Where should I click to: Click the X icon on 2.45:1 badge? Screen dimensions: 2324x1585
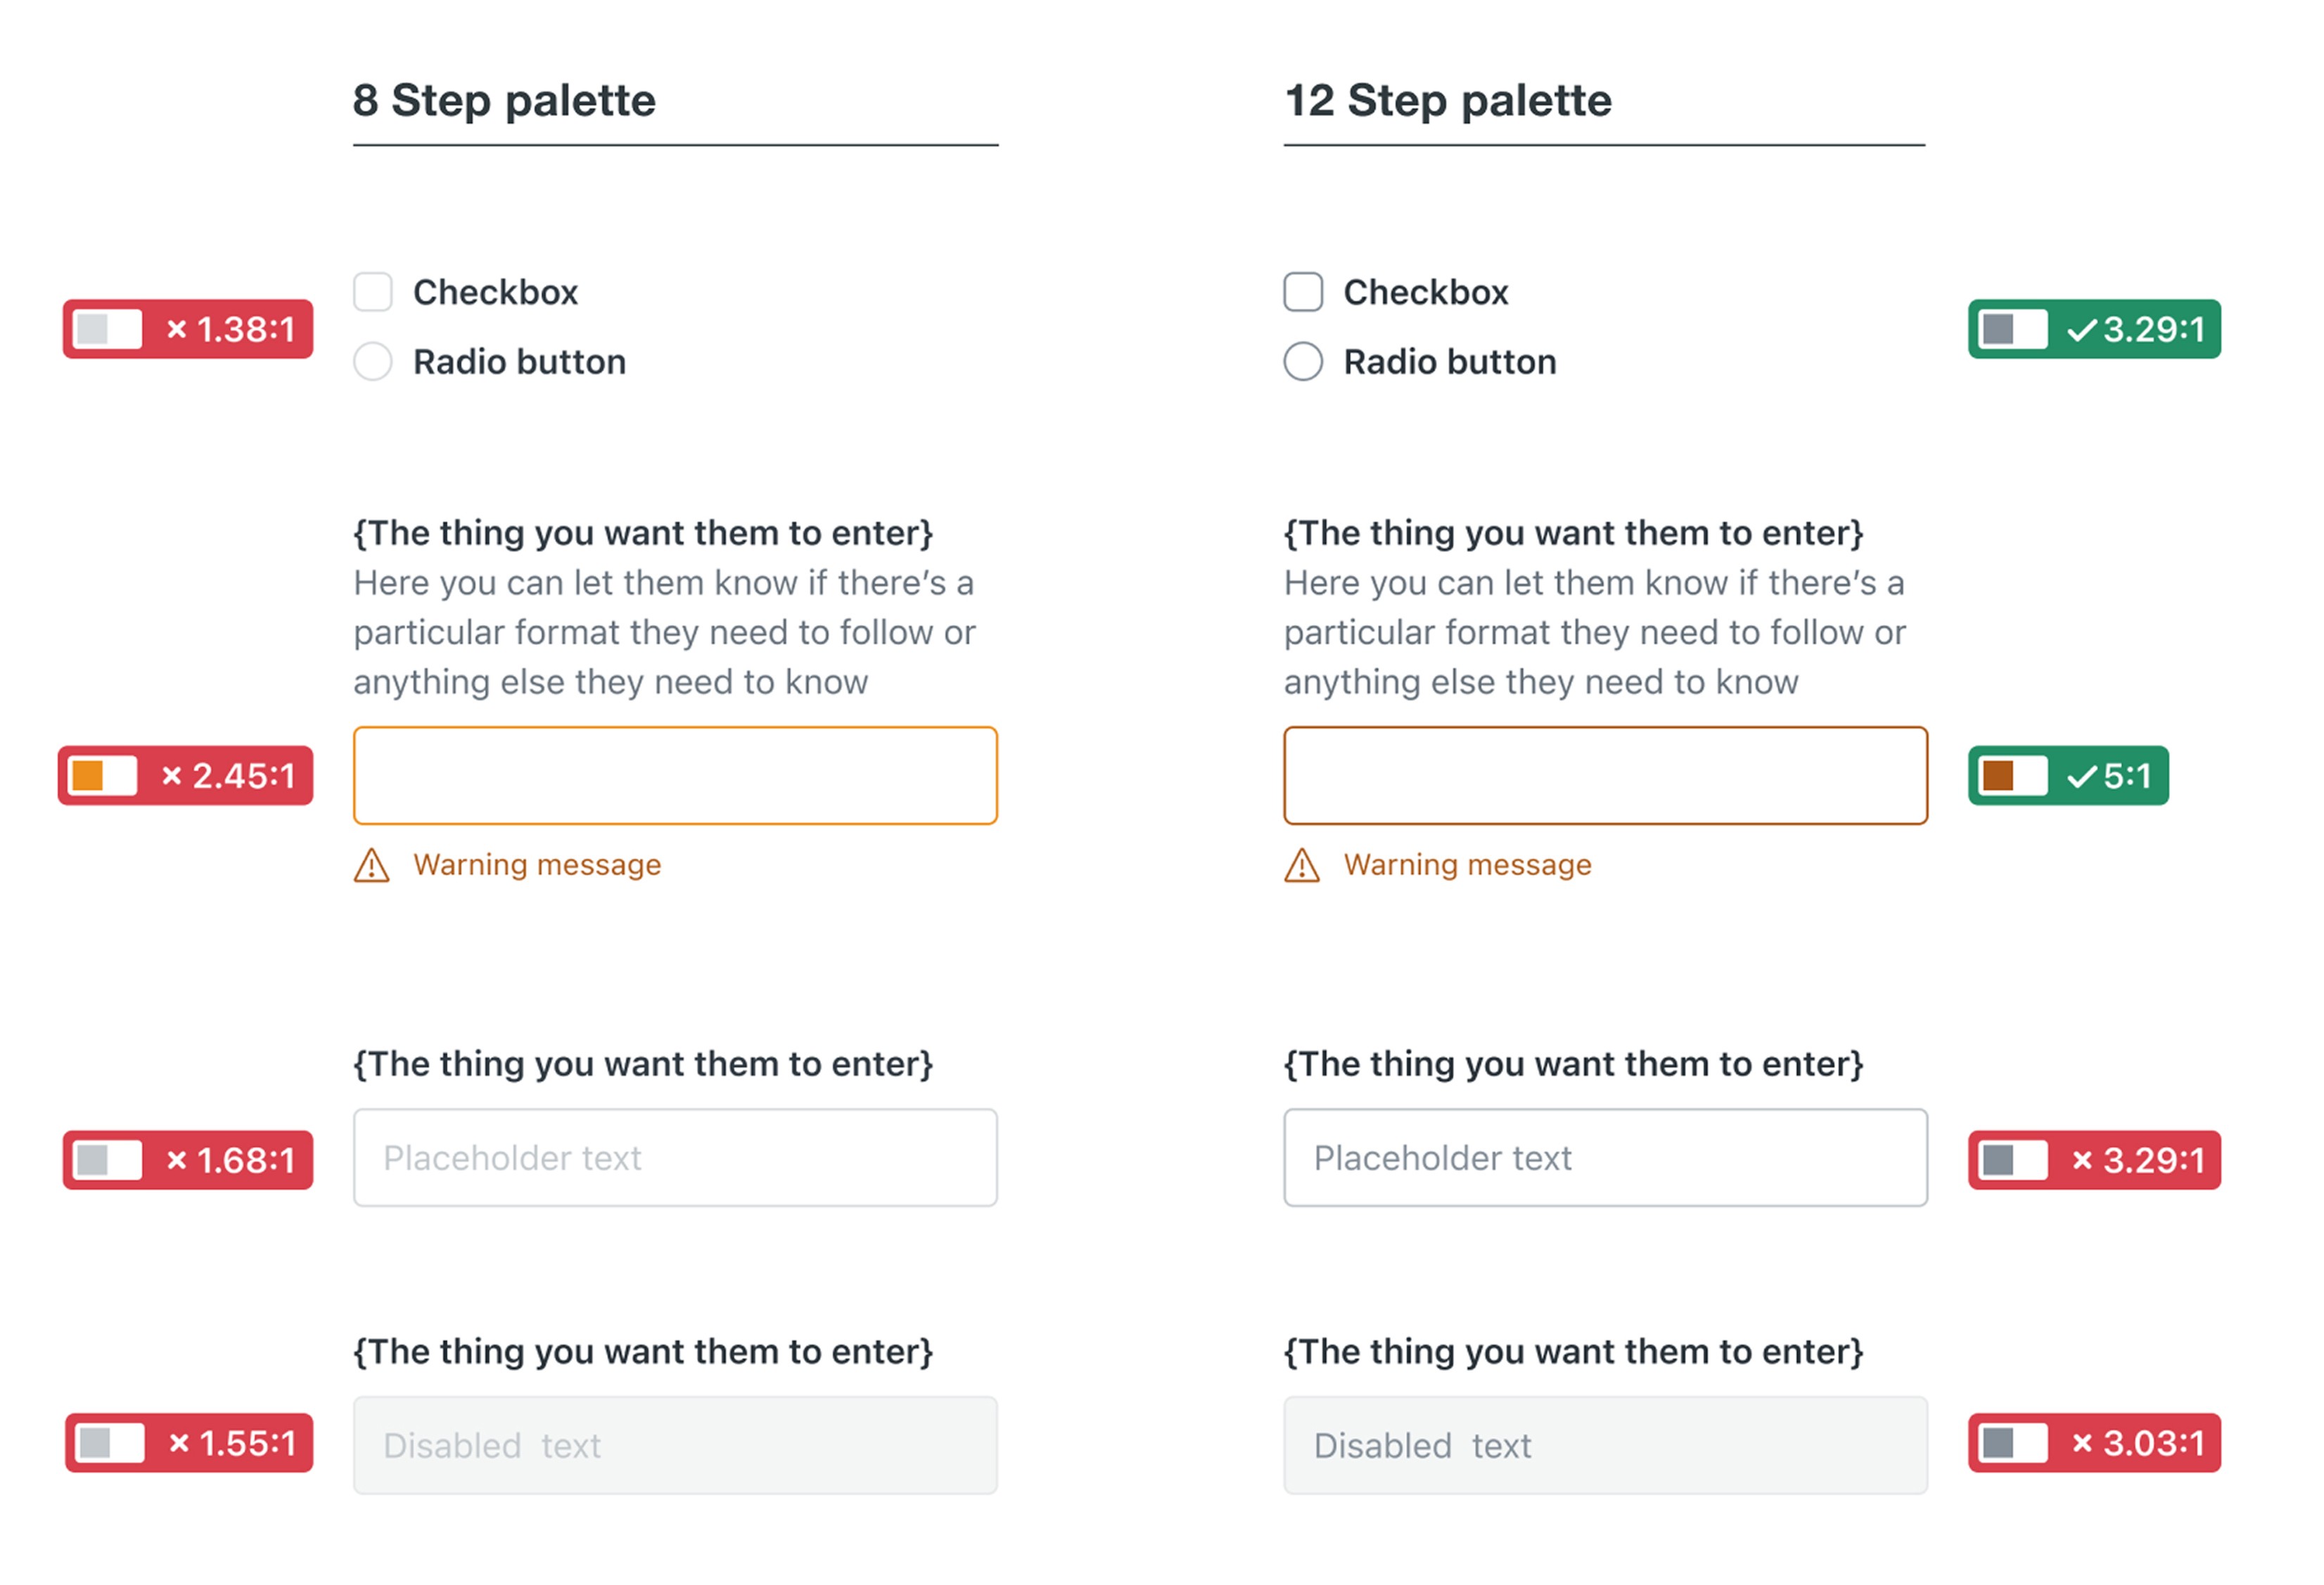point(171,776)
